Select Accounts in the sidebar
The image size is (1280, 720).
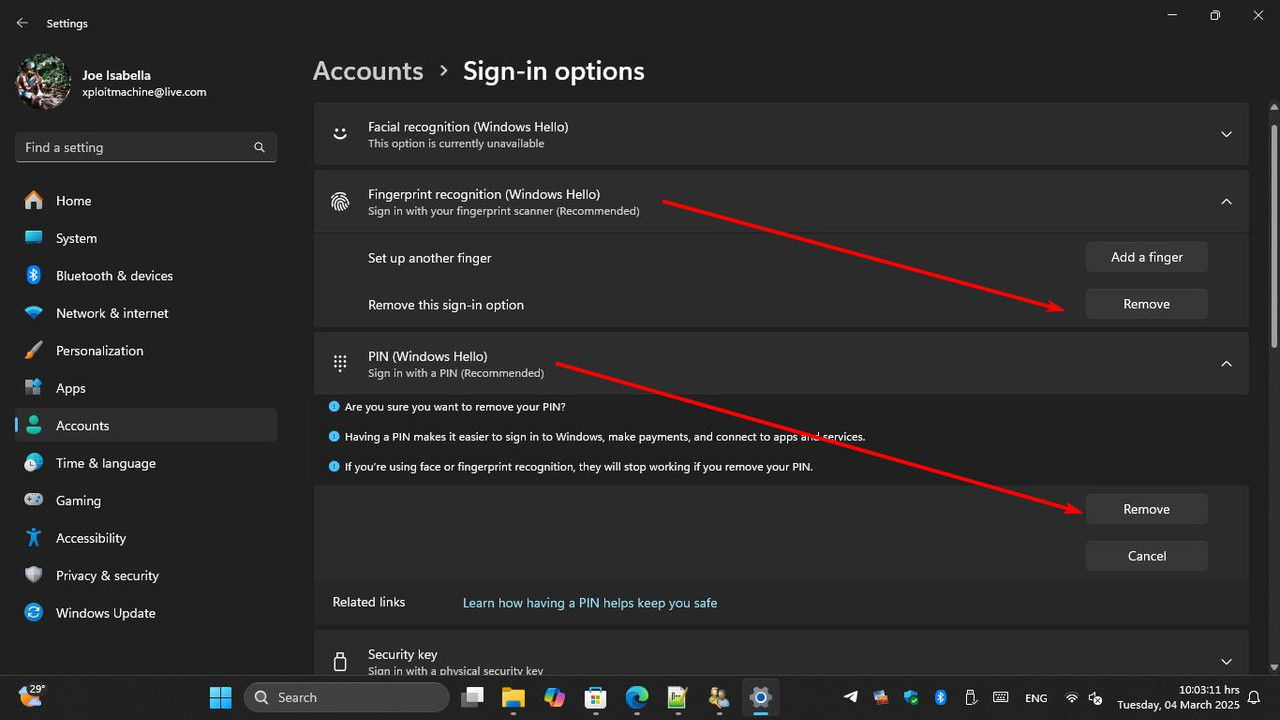point(146,426)
